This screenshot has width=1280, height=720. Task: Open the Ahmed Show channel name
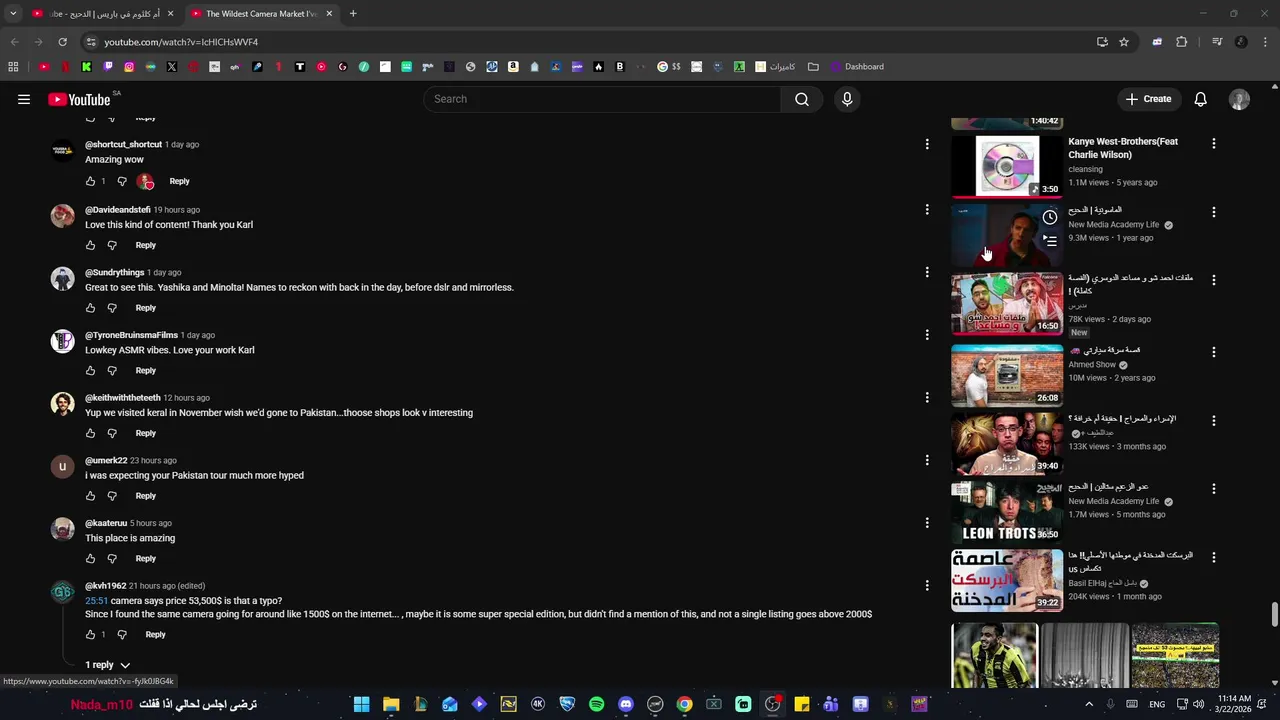coord(1092,365)
